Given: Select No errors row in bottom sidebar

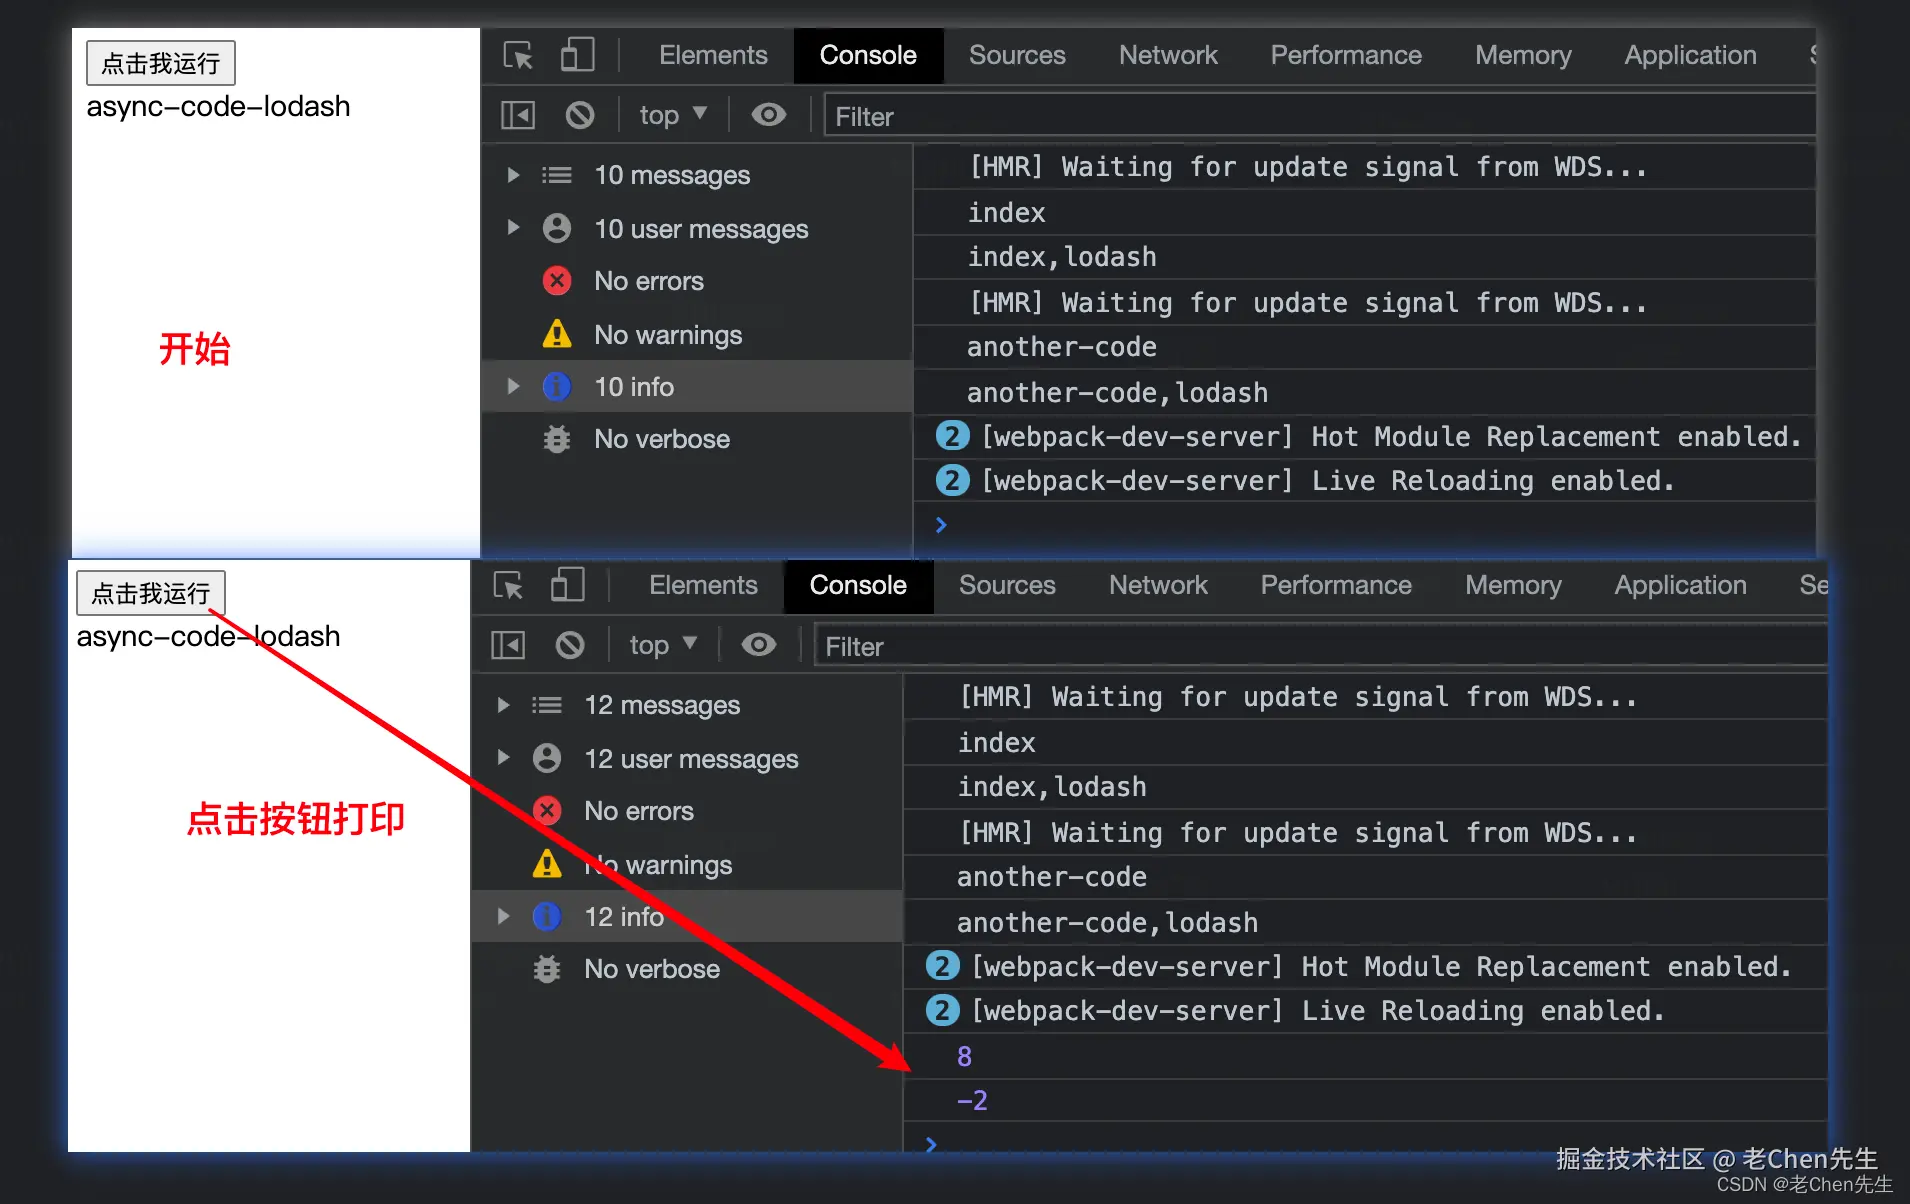Looking at the screenshot, I should (x=687, y=811).
